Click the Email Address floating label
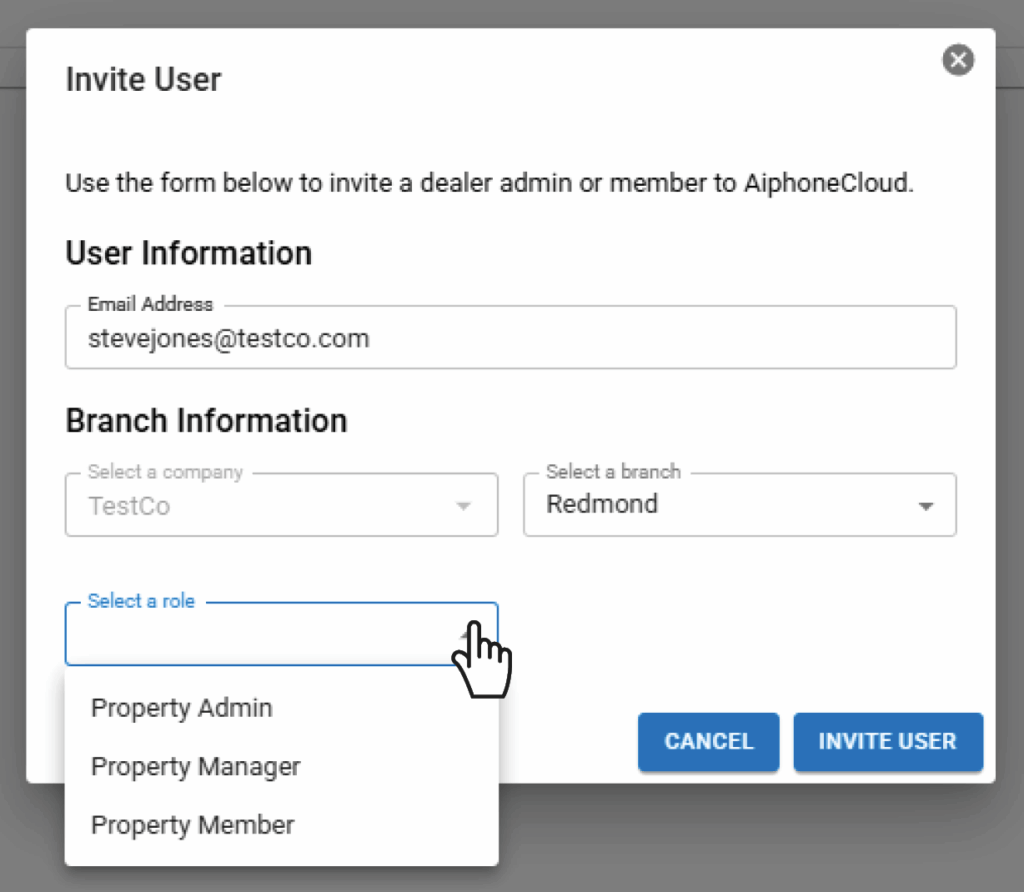 click(x=150, y=304)
